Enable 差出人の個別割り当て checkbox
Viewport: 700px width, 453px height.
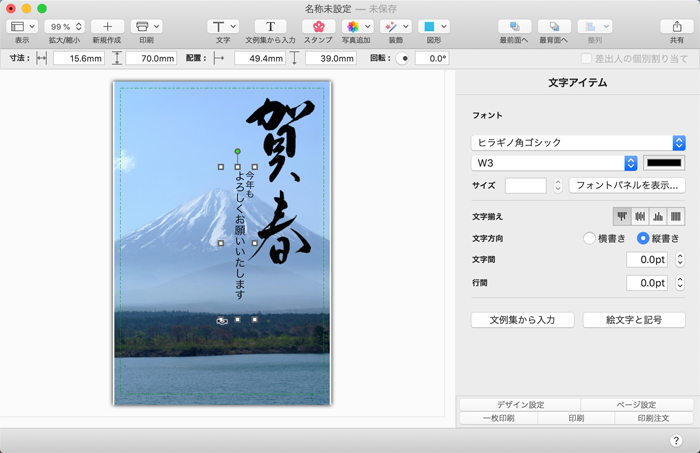587,59
